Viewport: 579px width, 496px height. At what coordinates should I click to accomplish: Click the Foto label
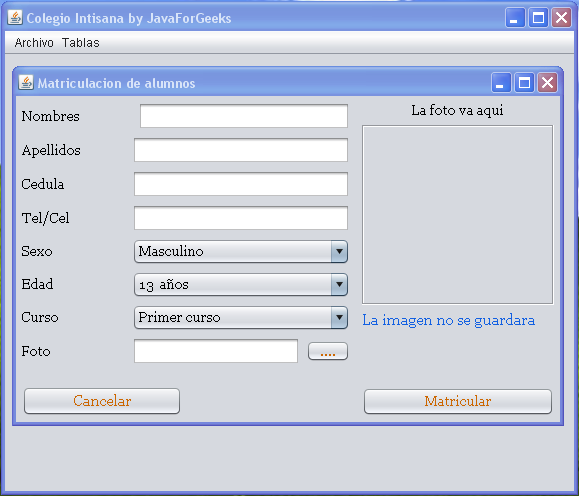pyautogui.click(x=36, y=351)
